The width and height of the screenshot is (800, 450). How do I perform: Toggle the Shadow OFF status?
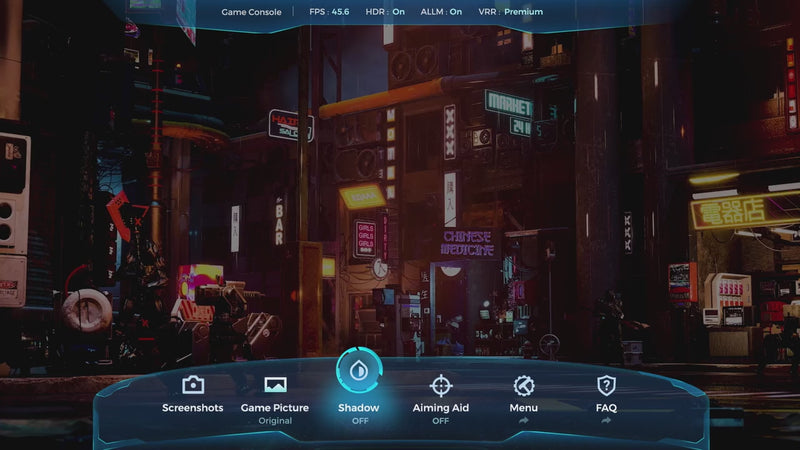tap(358, 421)
